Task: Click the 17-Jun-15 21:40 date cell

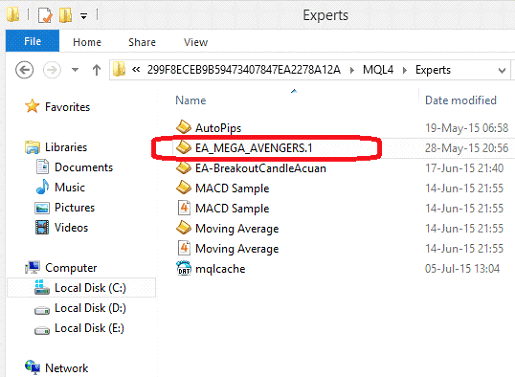Action: (464, 168)
